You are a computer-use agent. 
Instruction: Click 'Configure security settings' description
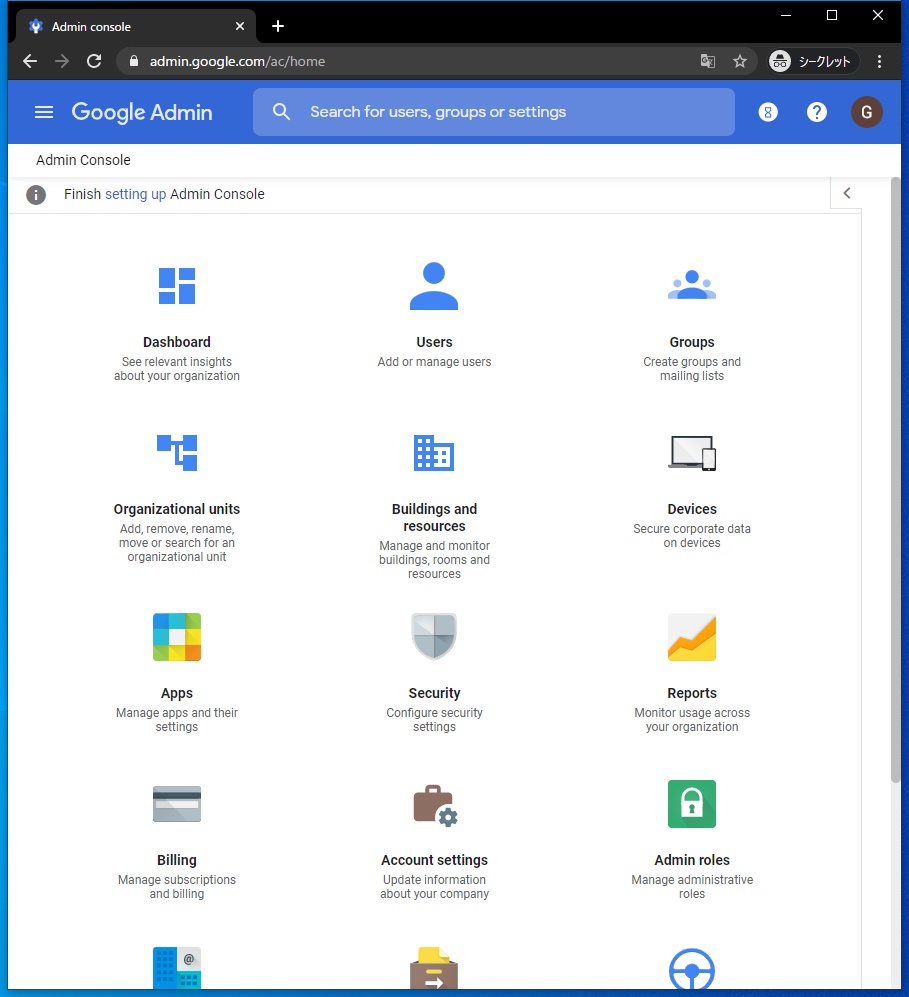pos(434,720)
